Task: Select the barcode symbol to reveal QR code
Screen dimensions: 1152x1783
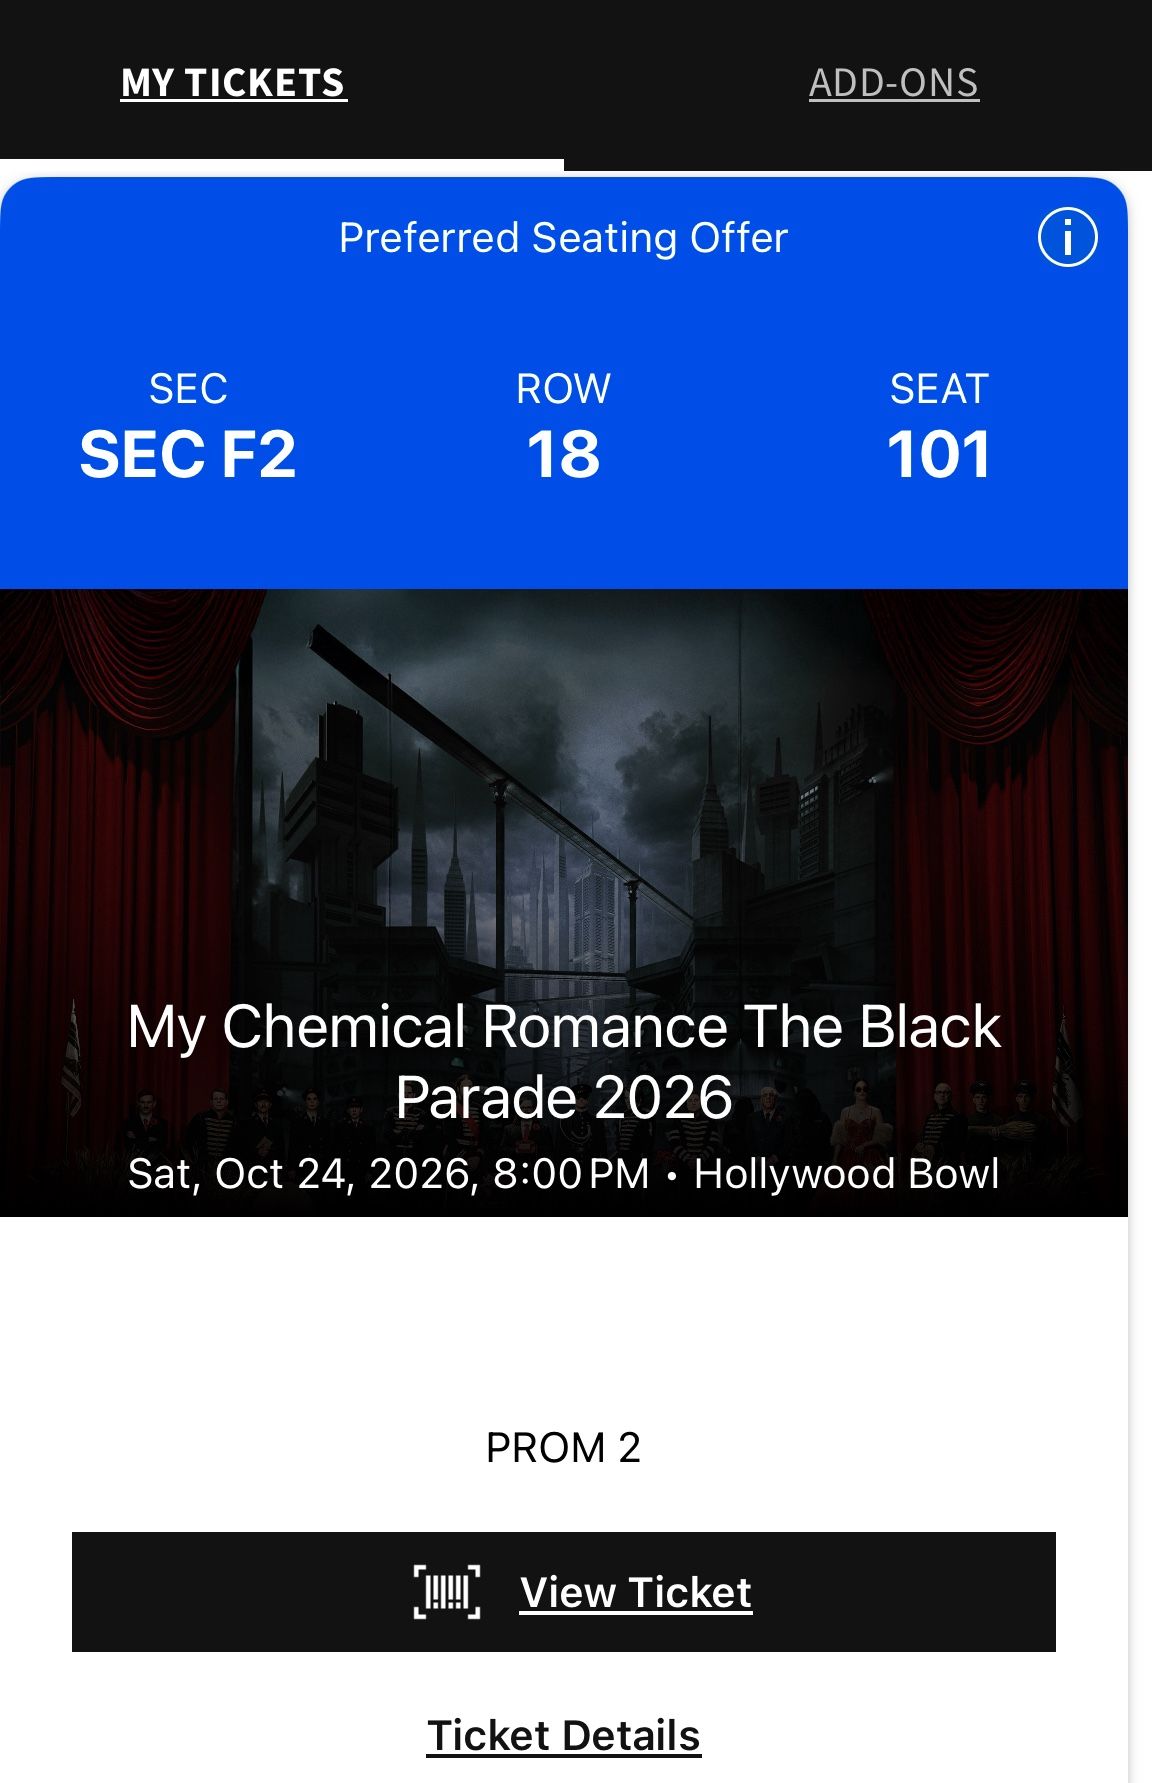Action: pos(446,1592)
